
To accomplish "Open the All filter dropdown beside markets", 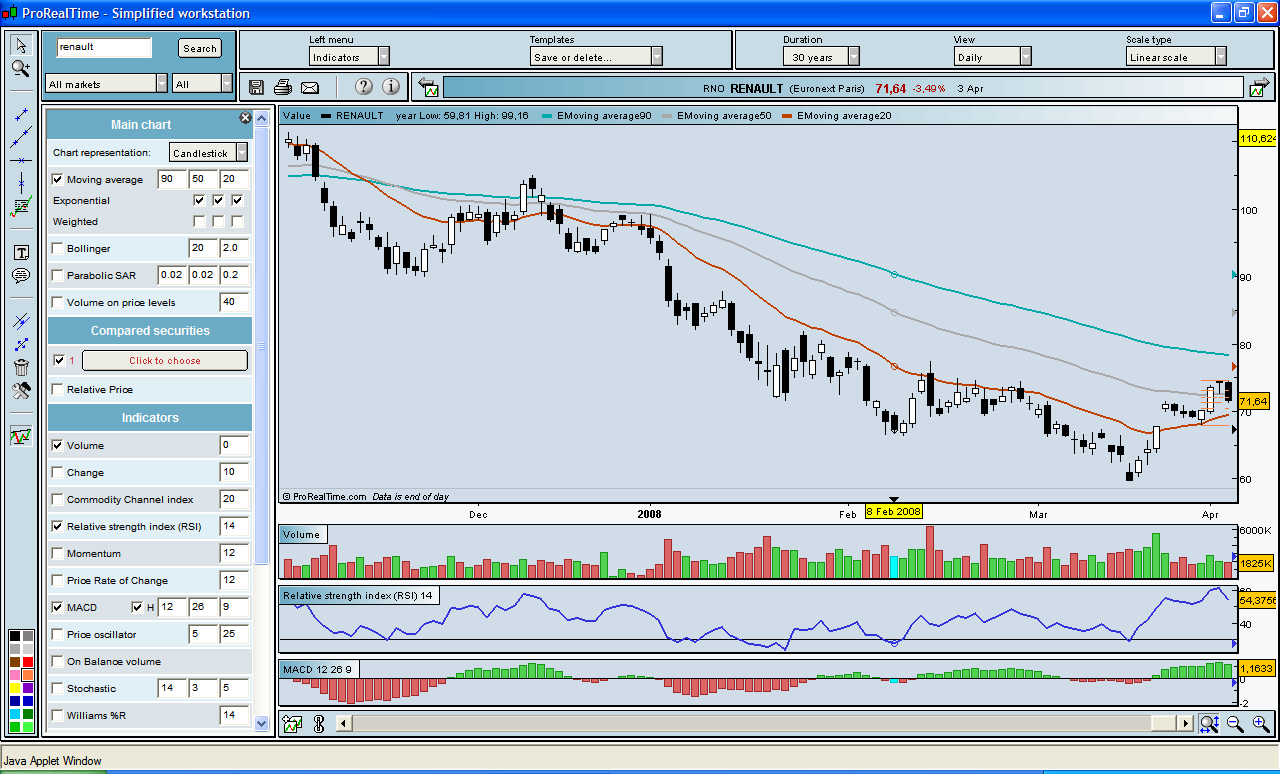I will [203, 84].
